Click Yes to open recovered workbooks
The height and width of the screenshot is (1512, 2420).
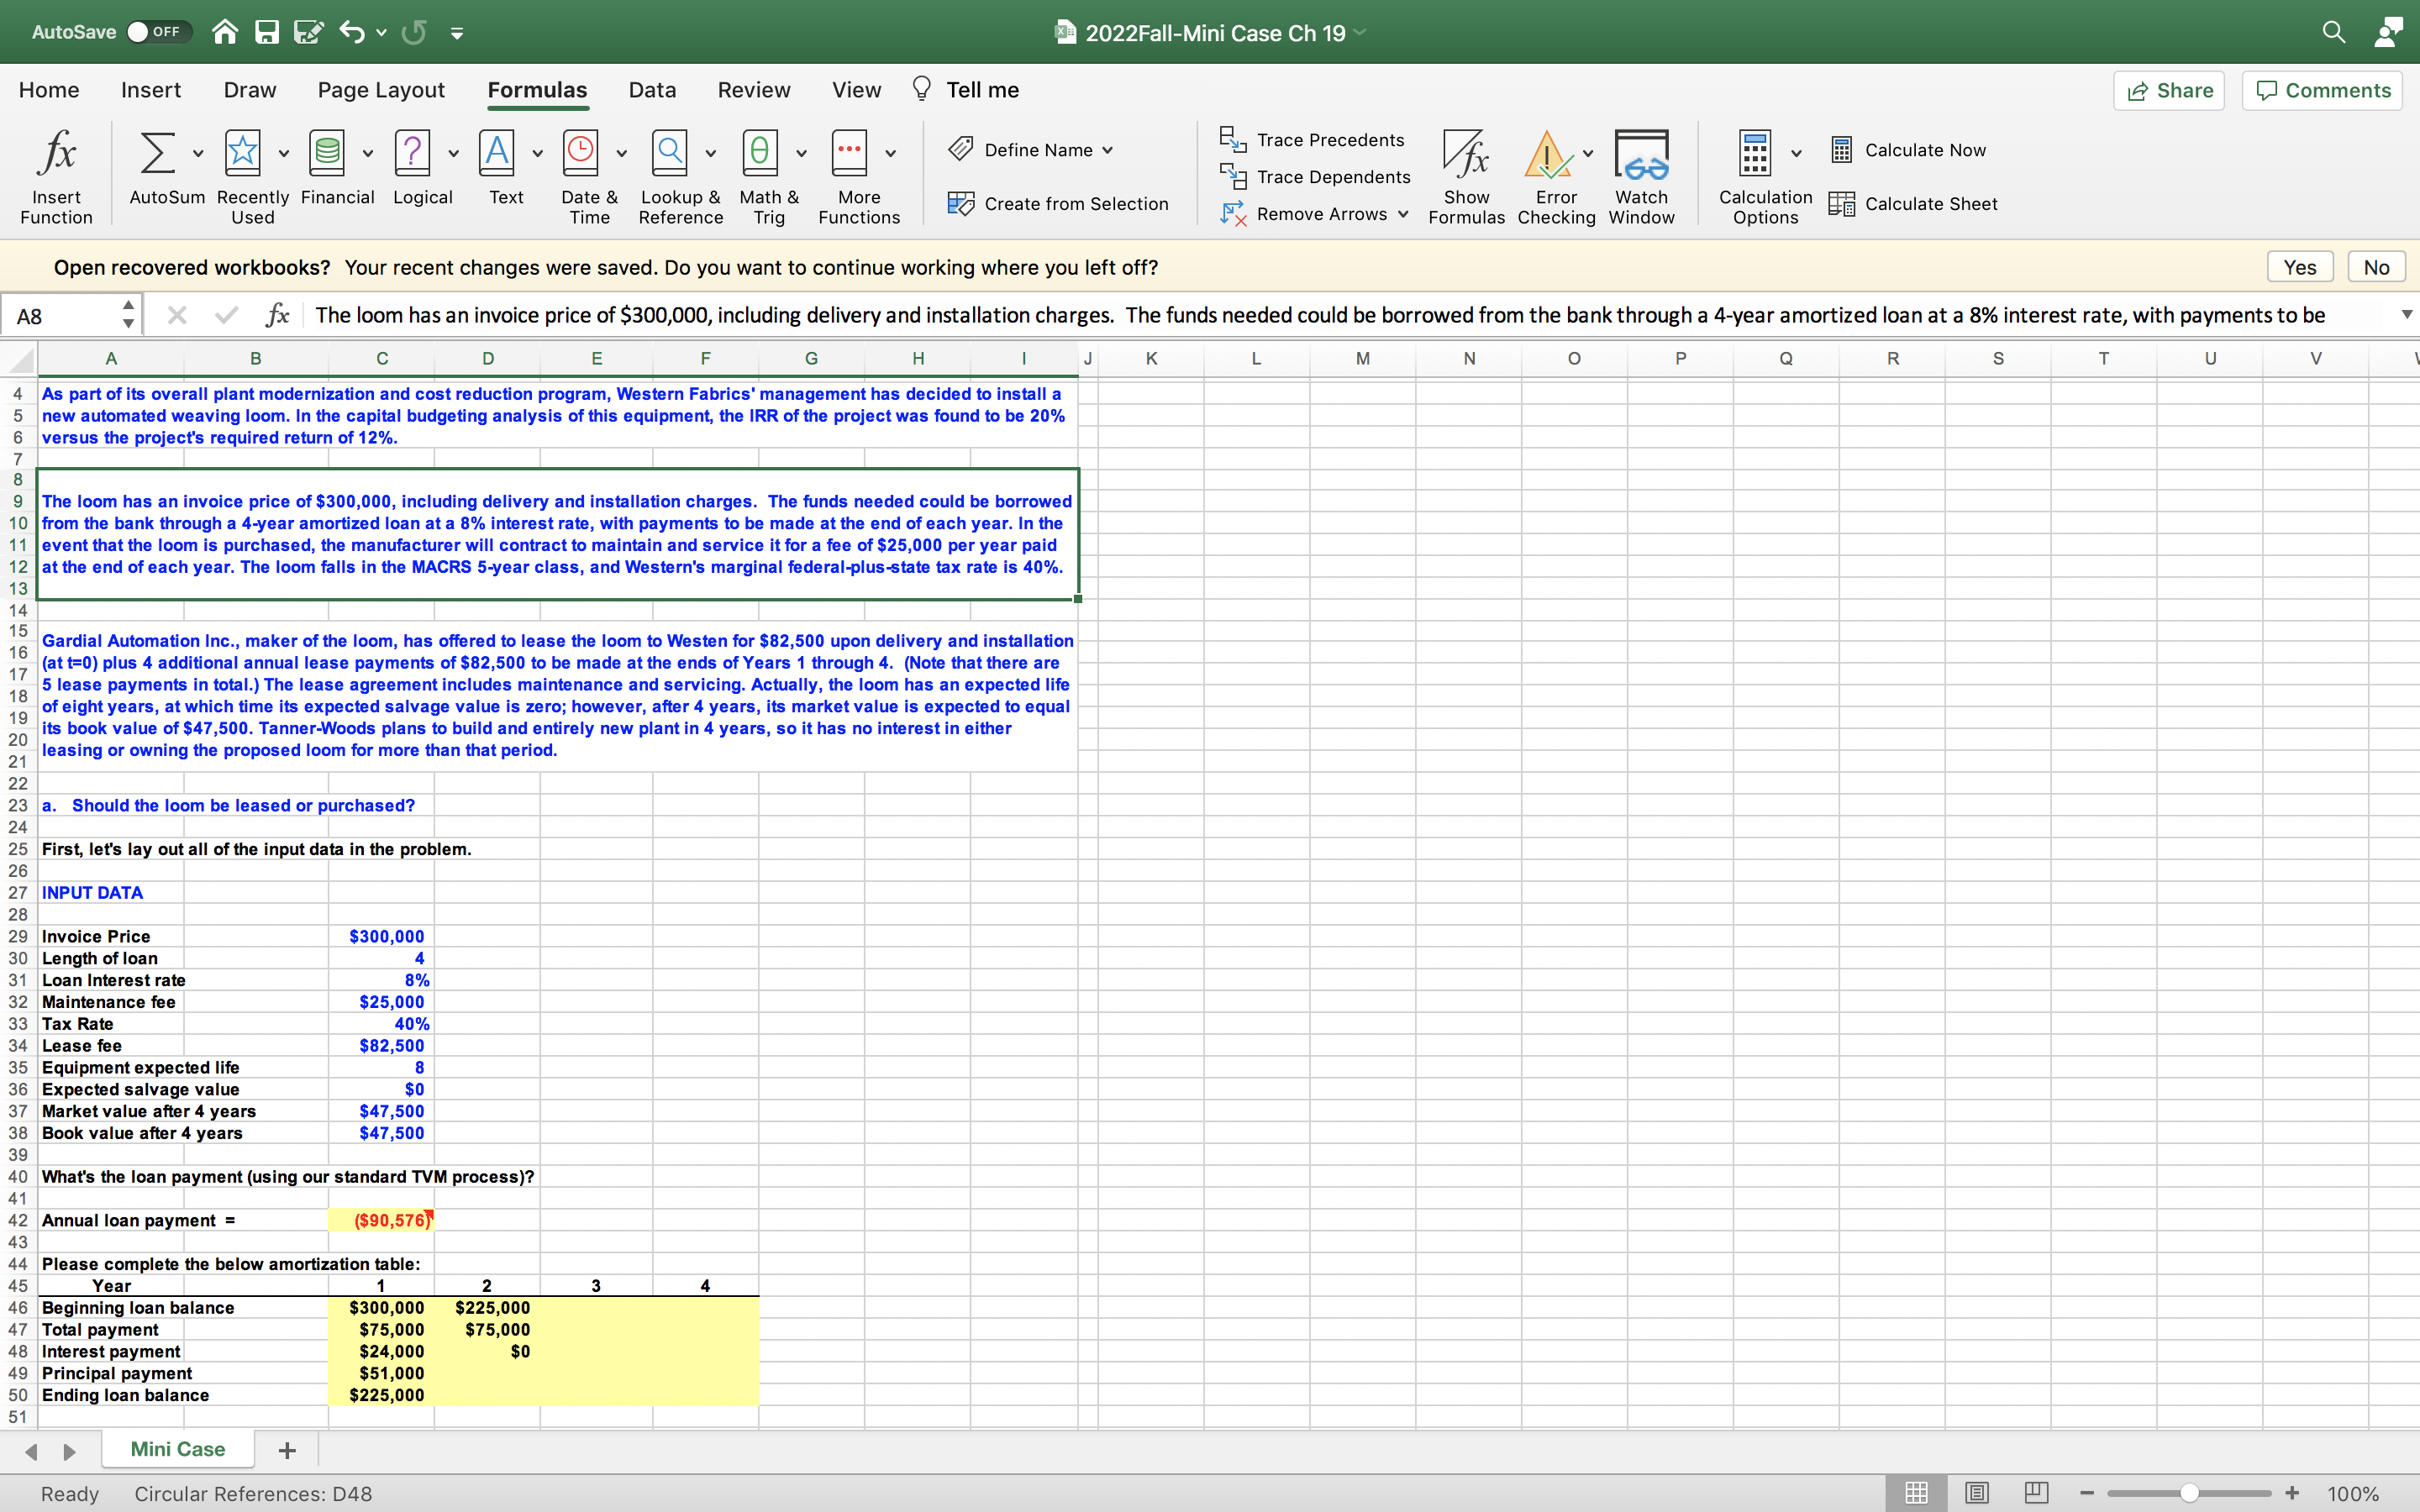[2299, 267]
